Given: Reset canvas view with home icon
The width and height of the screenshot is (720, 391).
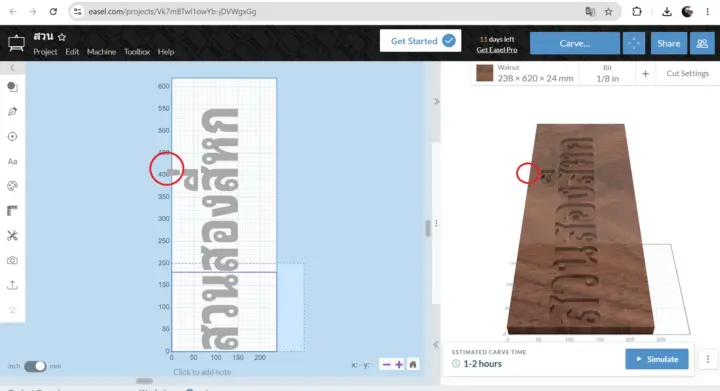Looking at the screenshot, I should [x=413, y=364].
